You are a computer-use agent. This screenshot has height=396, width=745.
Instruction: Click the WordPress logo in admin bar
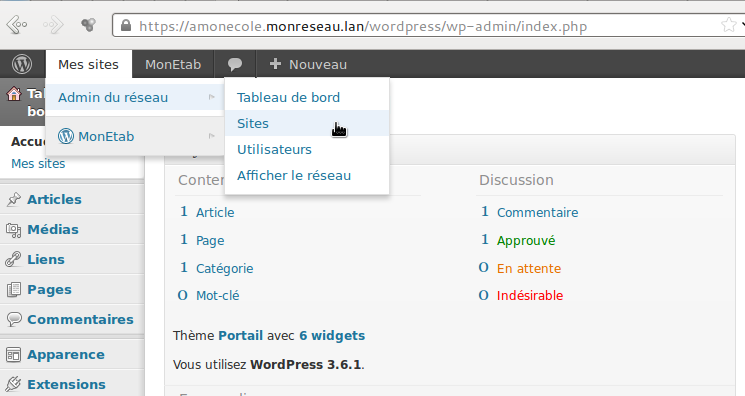[22, 64]
